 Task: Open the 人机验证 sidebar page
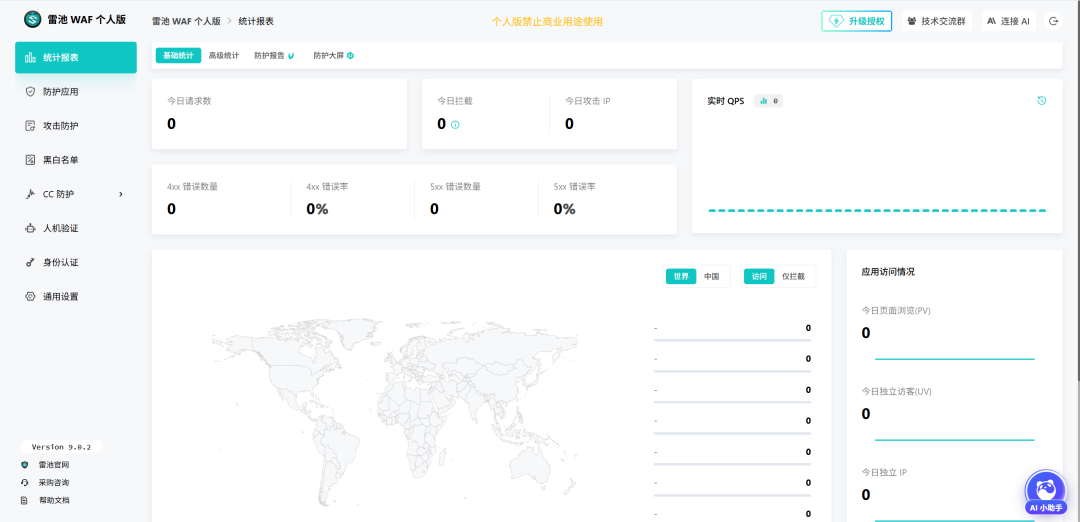(x=76, y=228)
